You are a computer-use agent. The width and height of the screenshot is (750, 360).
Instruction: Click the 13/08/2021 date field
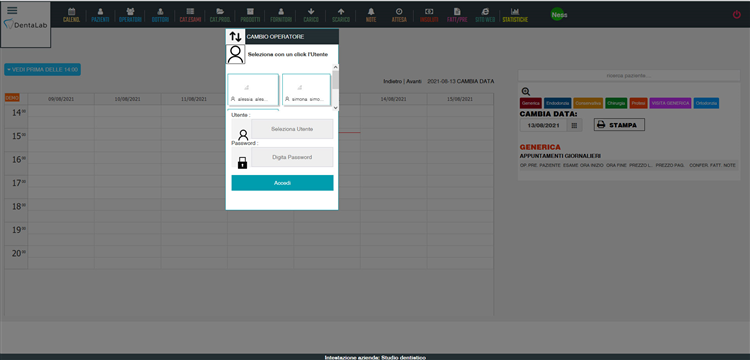pyautogui.click(x=543, y=125)
